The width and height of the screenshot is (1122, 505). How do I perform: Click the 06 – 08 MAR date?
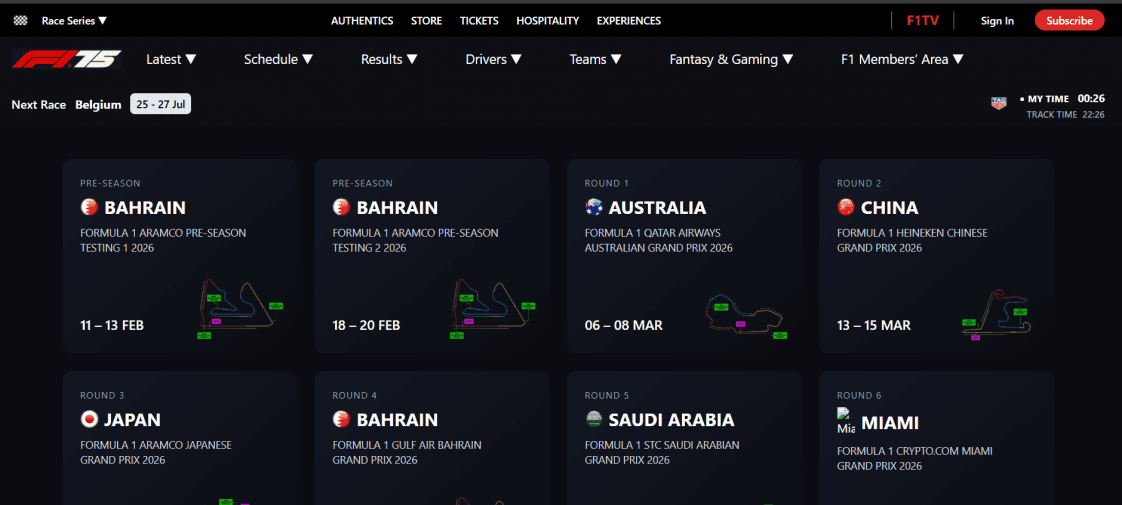tap(623, 325)
